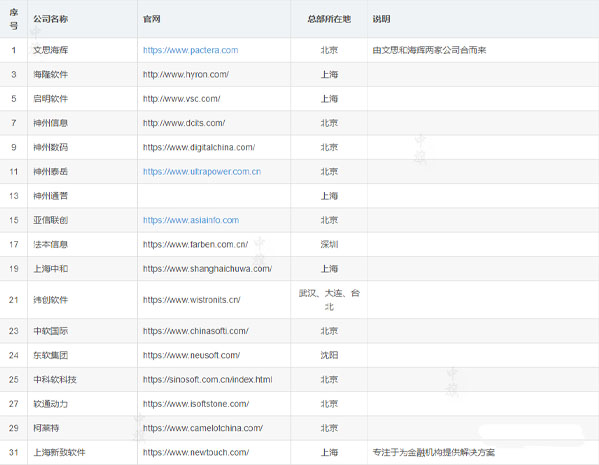This screenshot has height=465, width=599.
Task: Open the pactera.com link
Action: pos(190,50)
